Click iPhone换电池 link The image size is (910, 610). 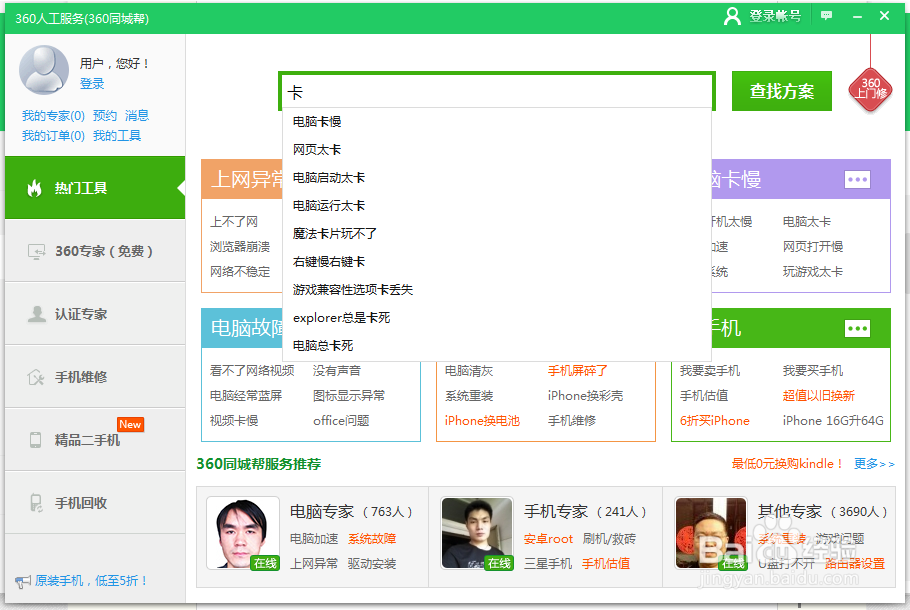(x=482, y=421)
